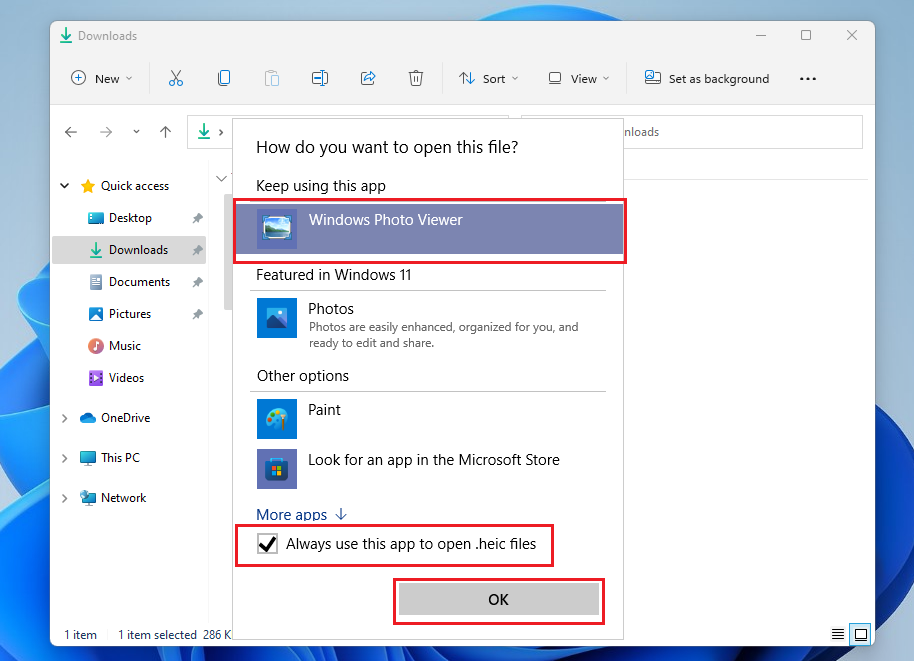The height and width of the screenshot is (661, 914).
Task: Go forward with the right arrow
Action: coord(106,132)
